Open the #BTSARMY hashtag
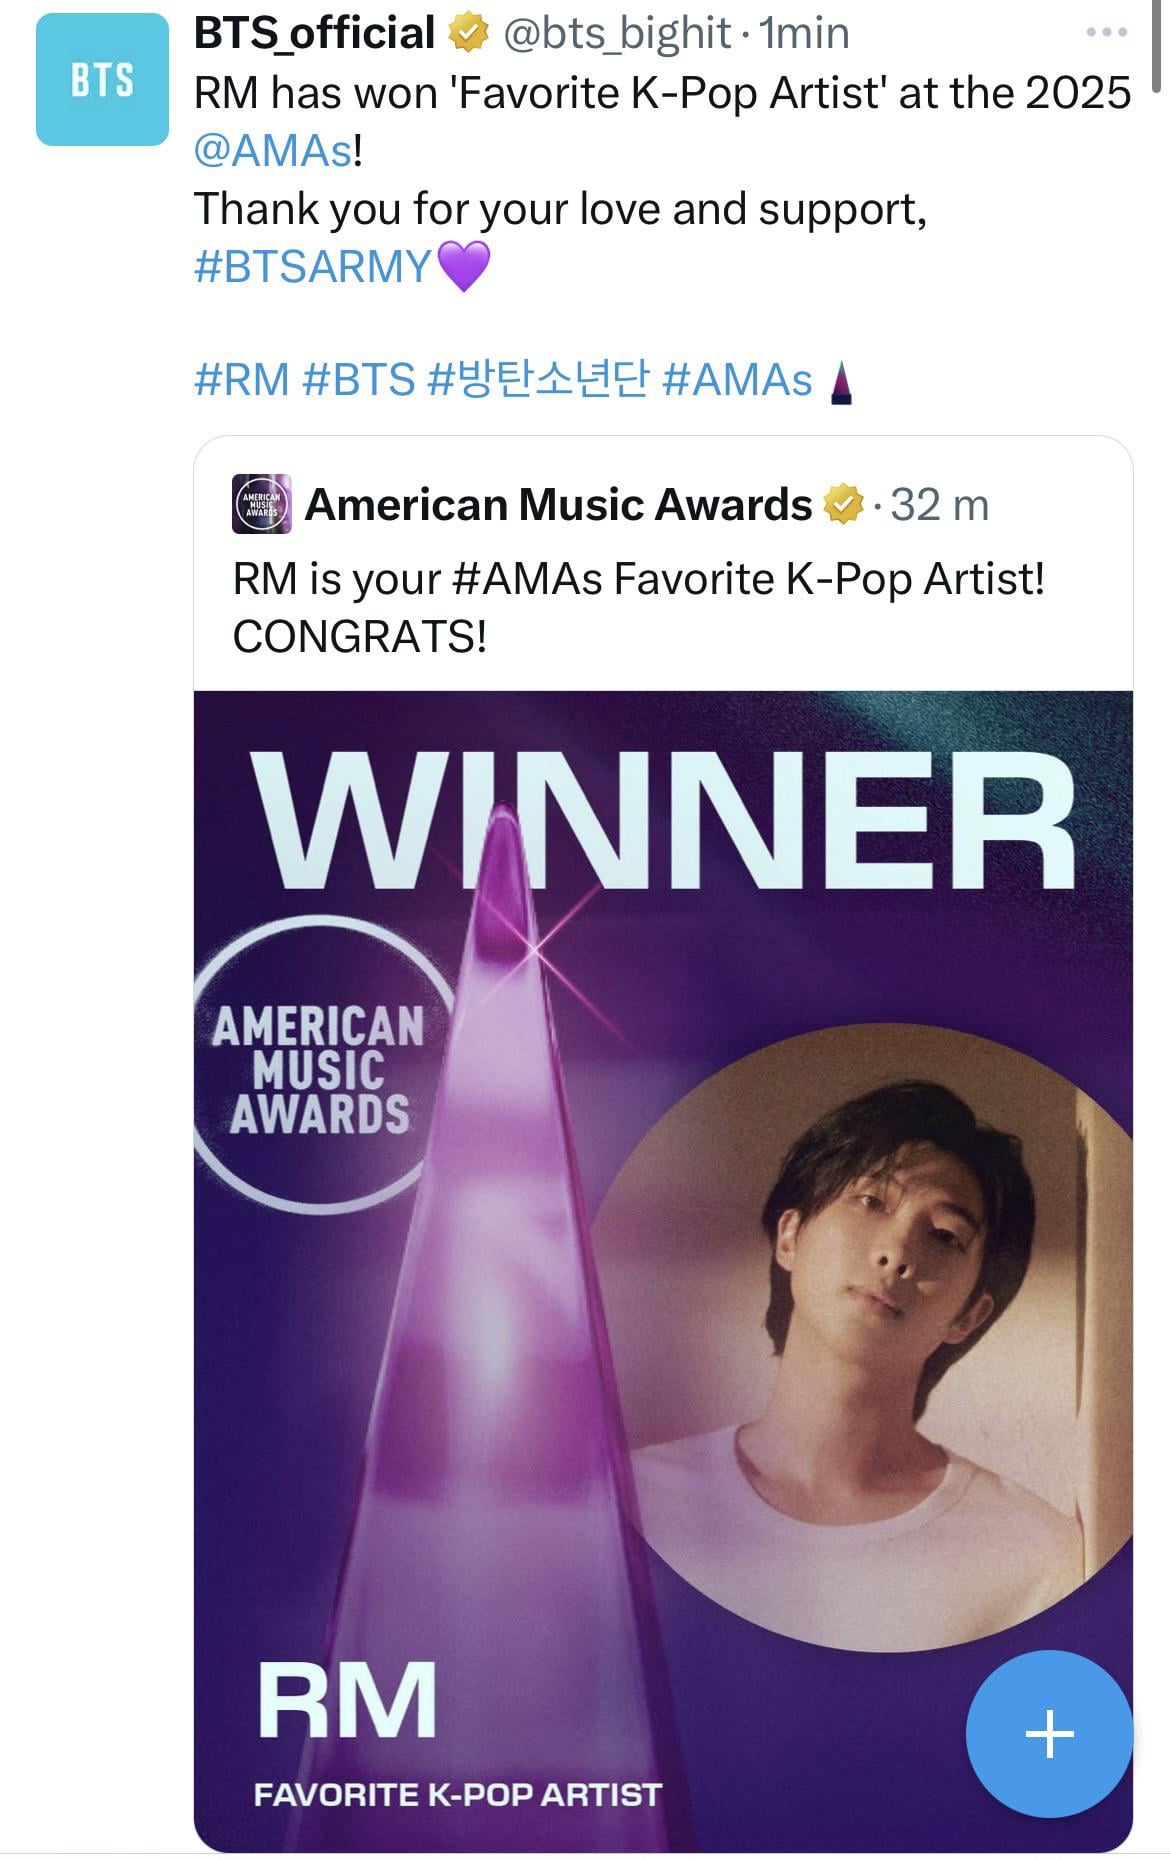1170x1860 pixels. point(312,267)
